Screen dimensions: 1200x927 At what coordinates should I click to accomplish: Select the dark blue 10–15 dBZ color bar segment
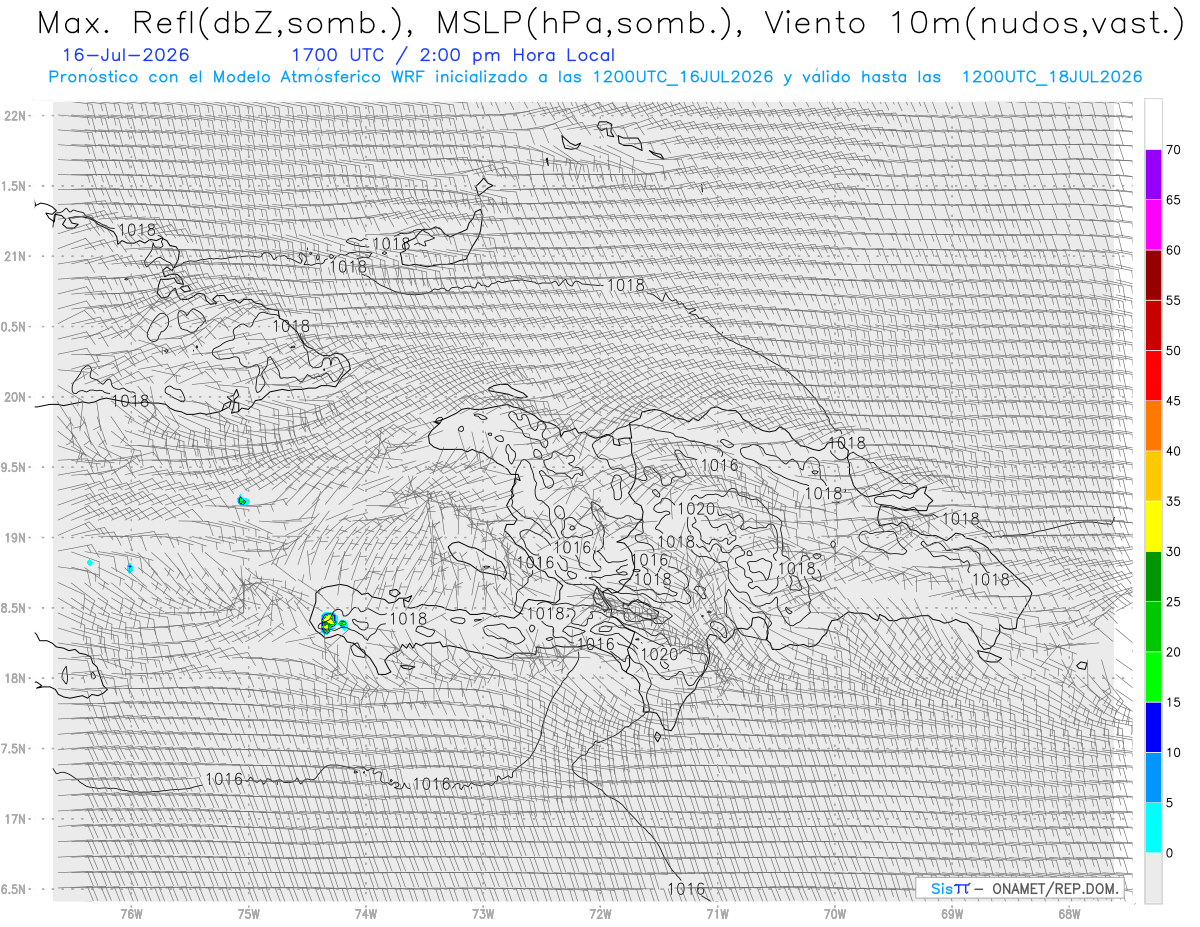(x=1154, y=727)
